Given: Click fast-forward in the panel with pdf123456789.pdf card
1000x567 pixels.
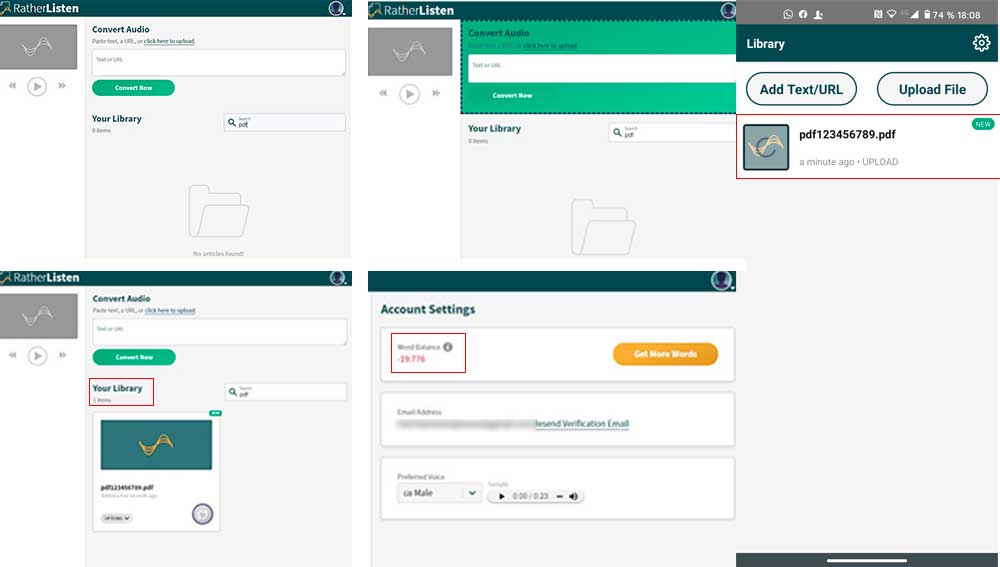Looking at the screenshot, I should (62, 355).
